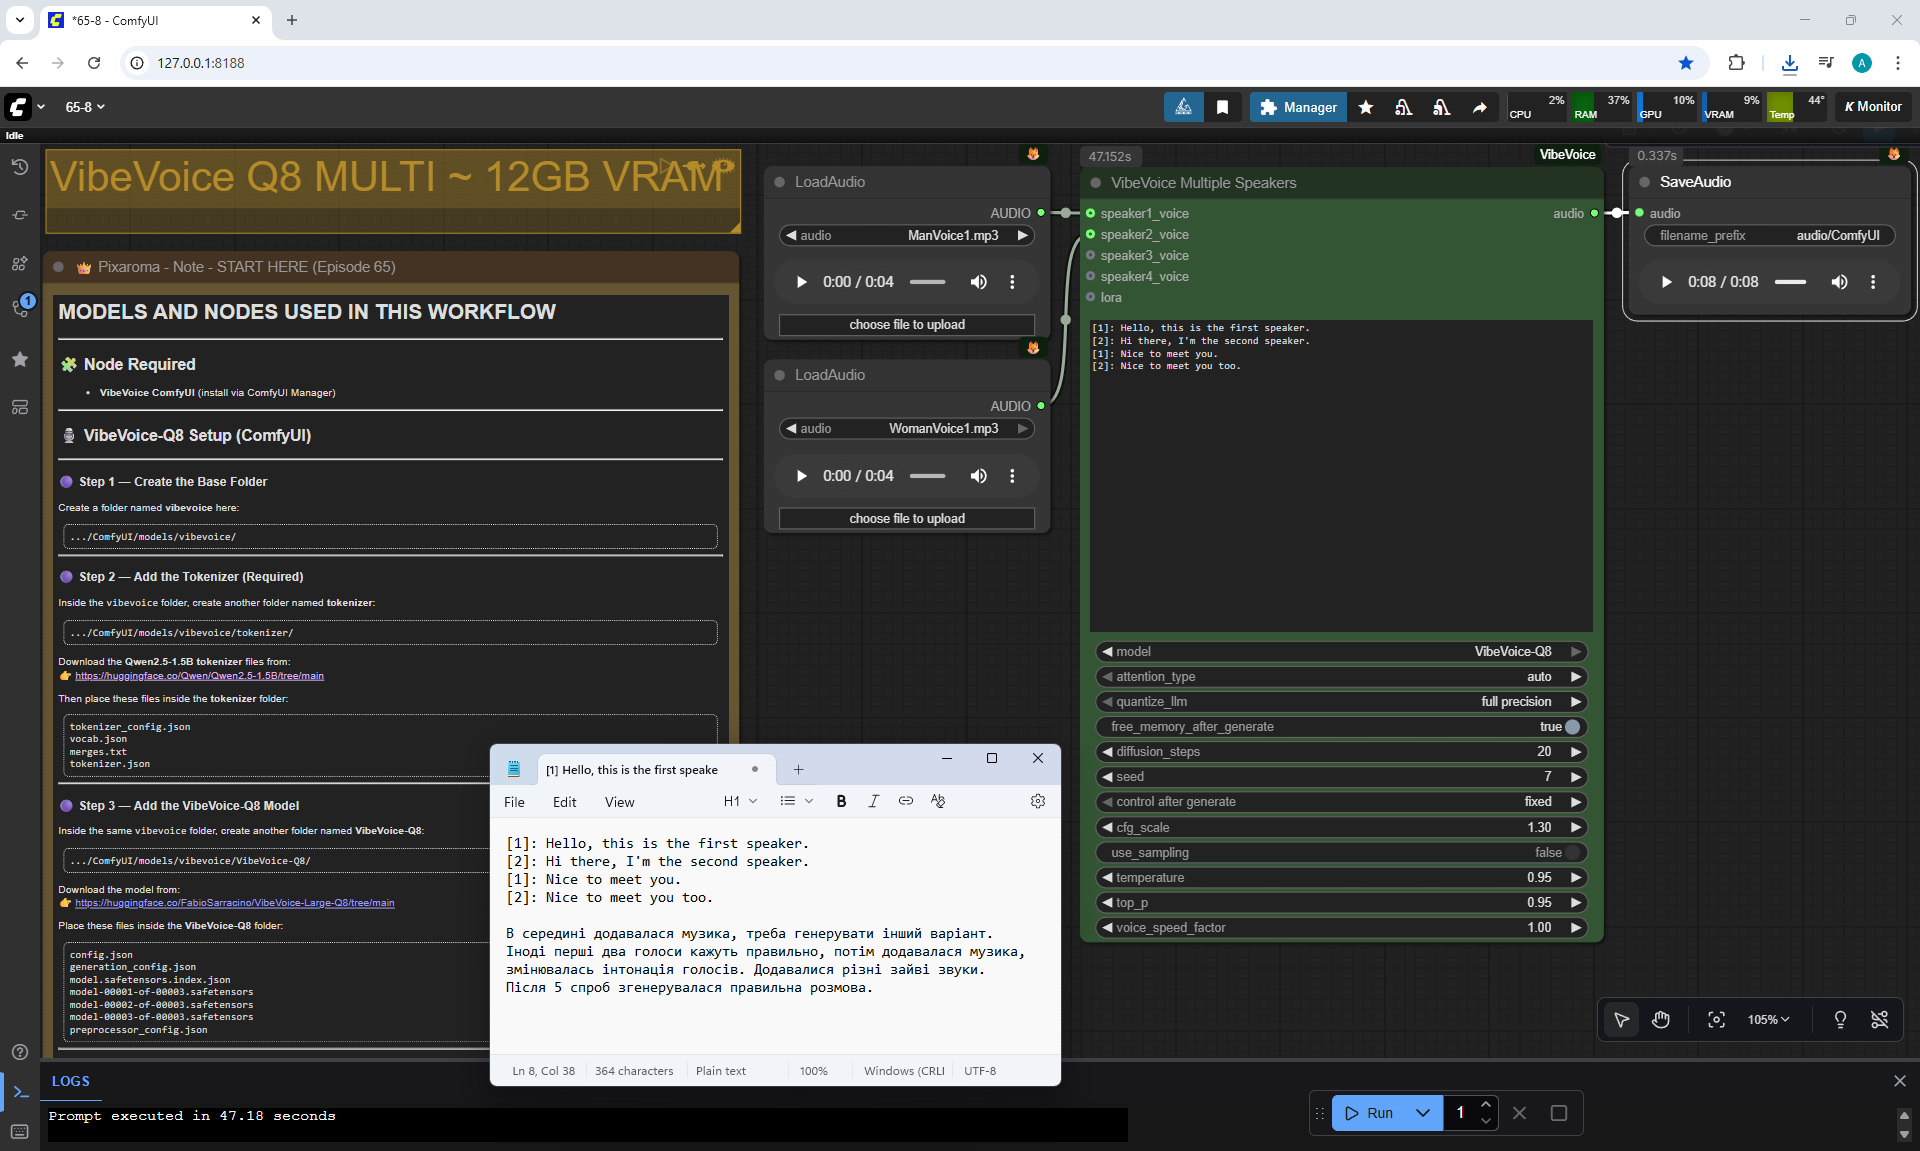1920x1151 pixels.
Task: Toggle link visibility icon on canvas toolbar
Action: [1880, 1019]
